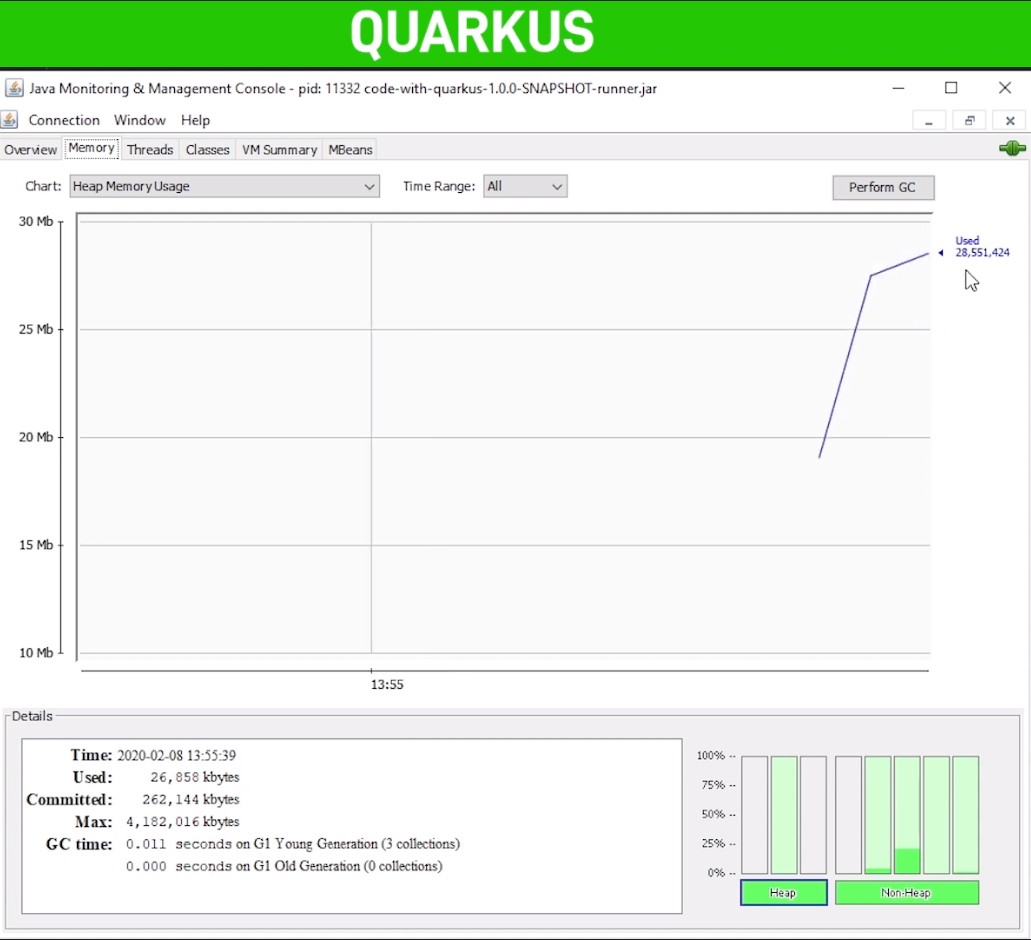Select the third Heap memory pool bar
Screen dimensions: 1031x940
tap(813, 814)
